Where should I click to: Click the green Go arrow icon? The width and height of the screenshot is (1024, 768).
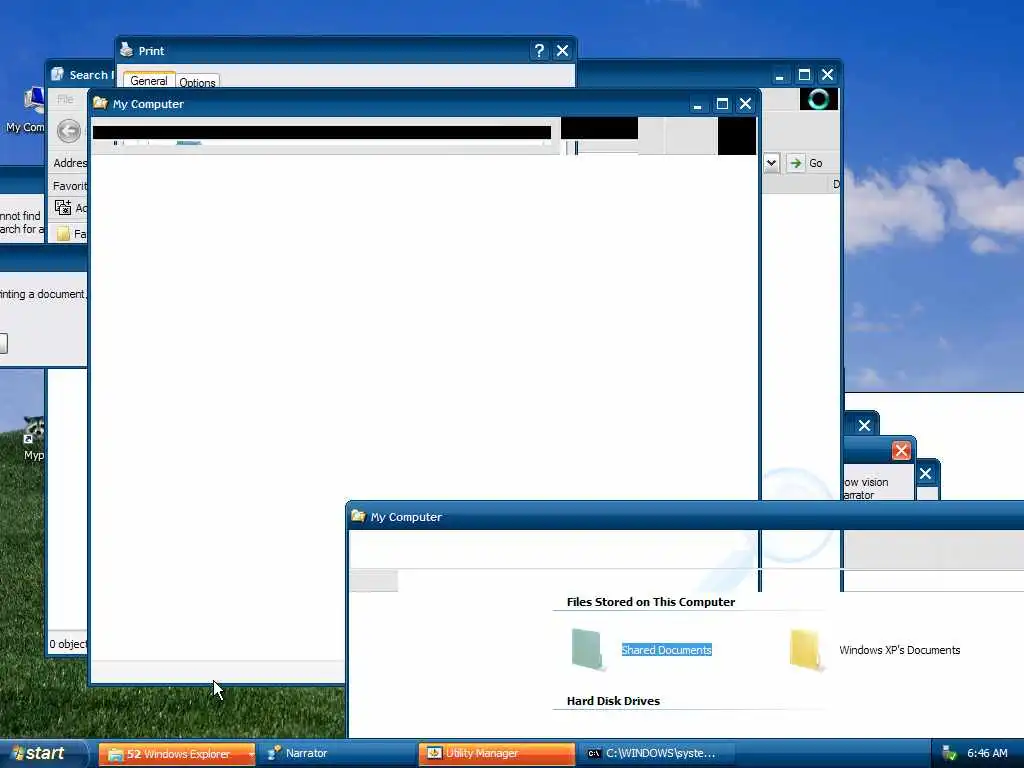(x=795, y=163)
